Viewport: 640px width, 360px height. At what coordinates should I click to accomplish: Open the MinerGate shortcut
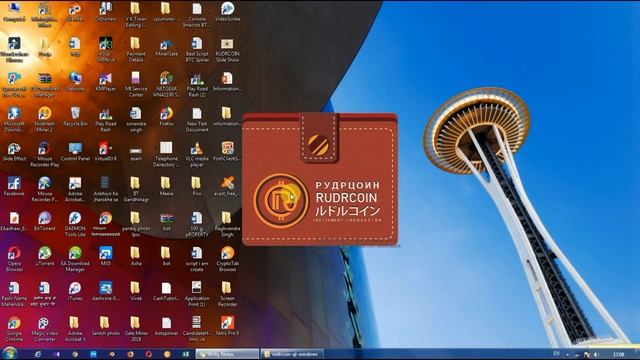(x=166, y=47)
